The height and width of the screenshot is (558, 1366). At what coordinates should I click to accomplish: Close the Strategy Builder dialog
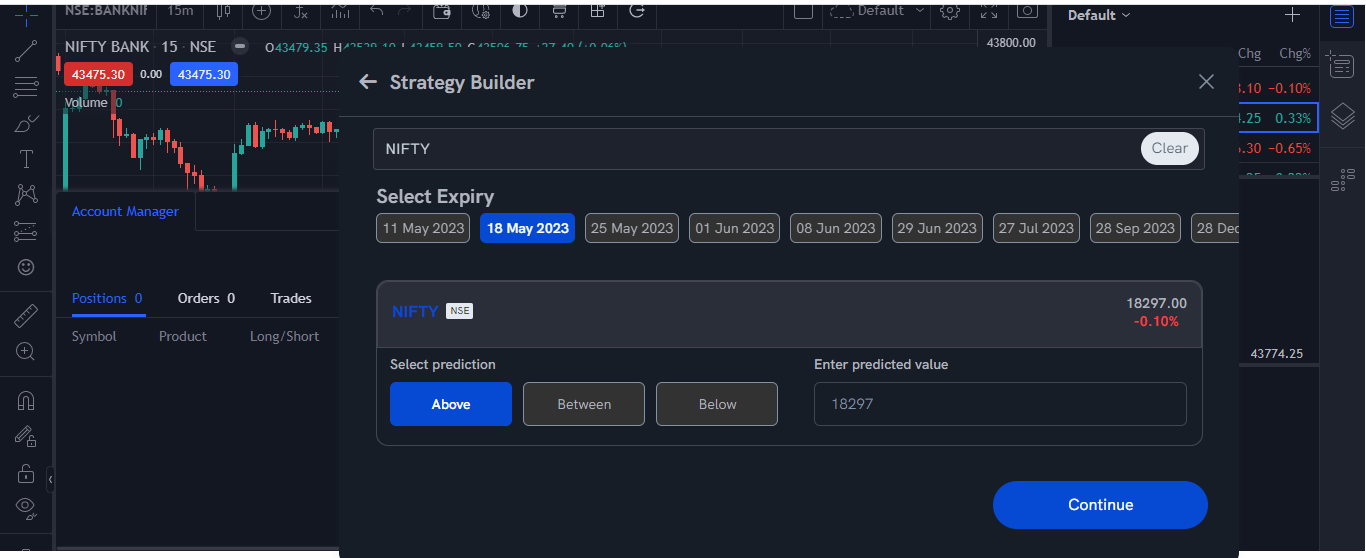coord(1206,82)
